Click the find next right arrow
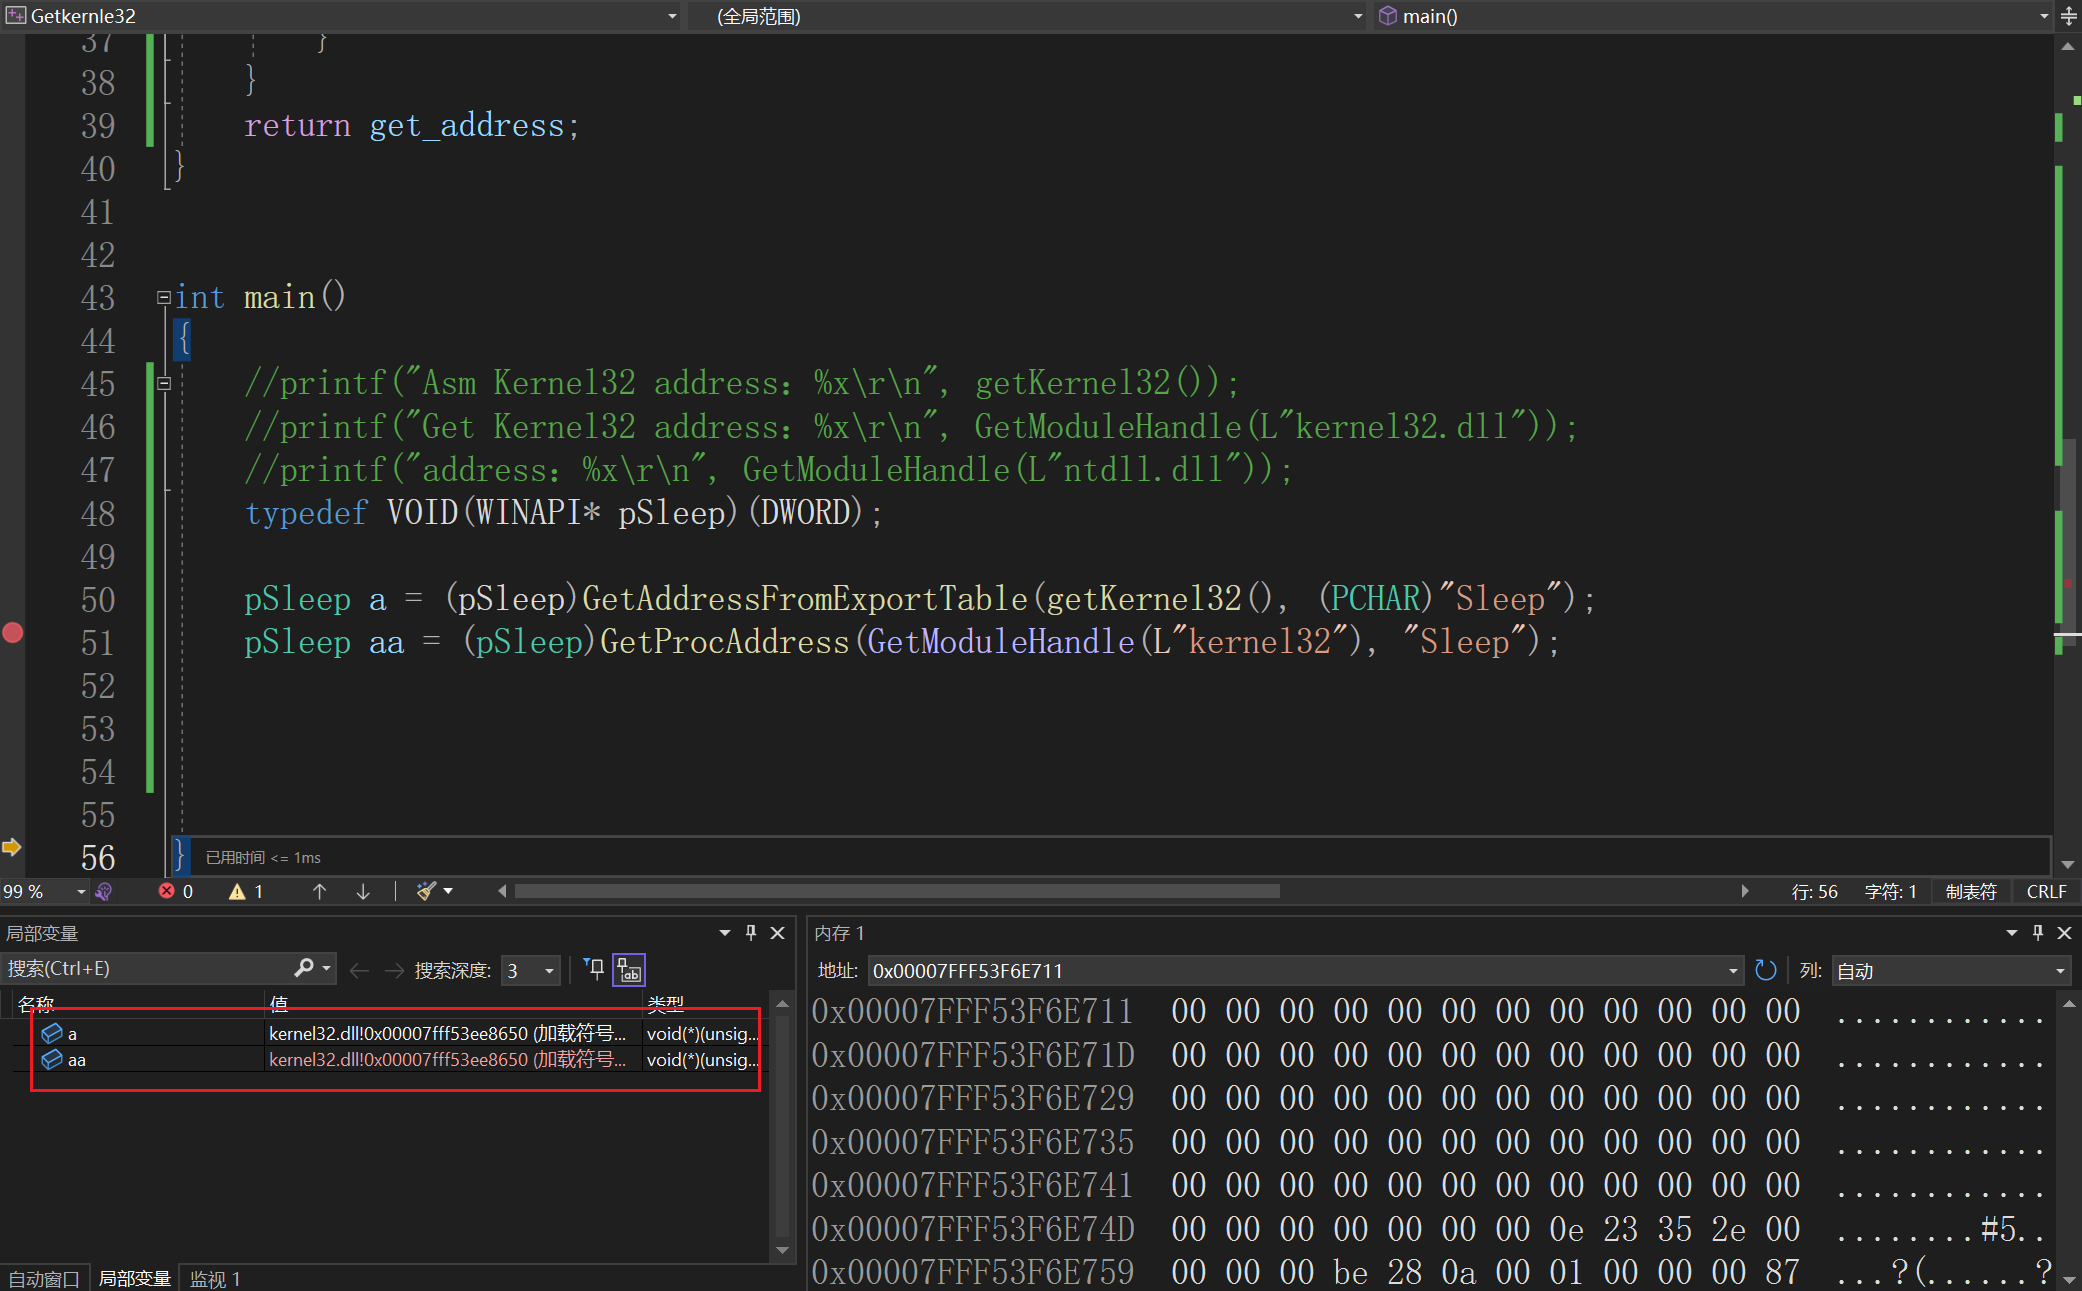This screenshot has height=1291, width=2082. click(x=394, y=970)
